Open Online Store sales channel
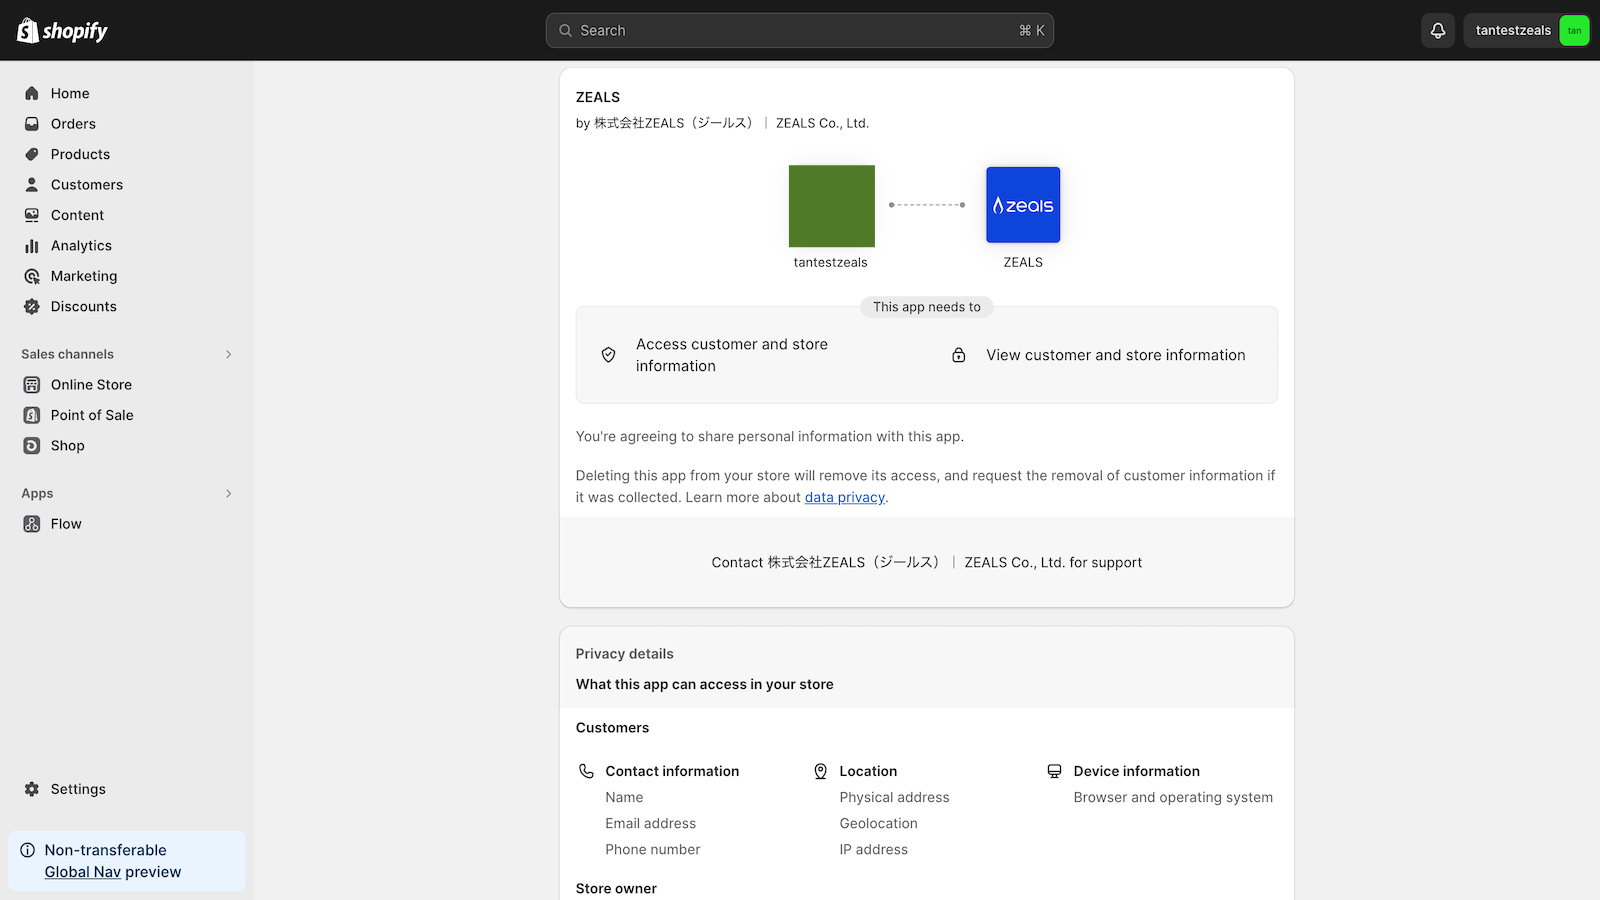The width and height of the screenshot is (1600, 900). click(x=91, y=385)
